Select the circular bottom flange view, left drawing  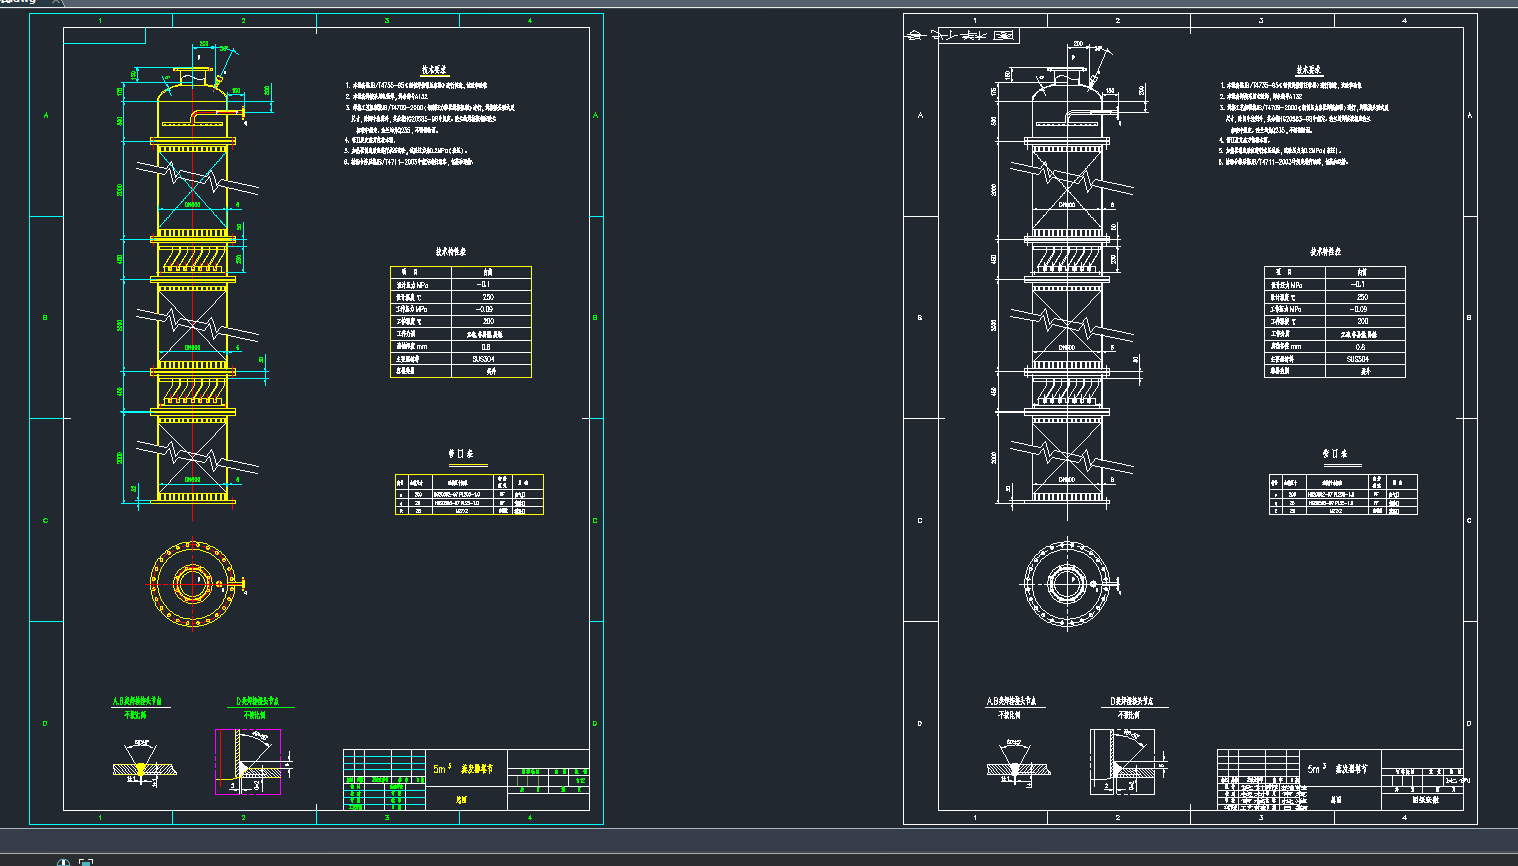[x=192, y=585]
